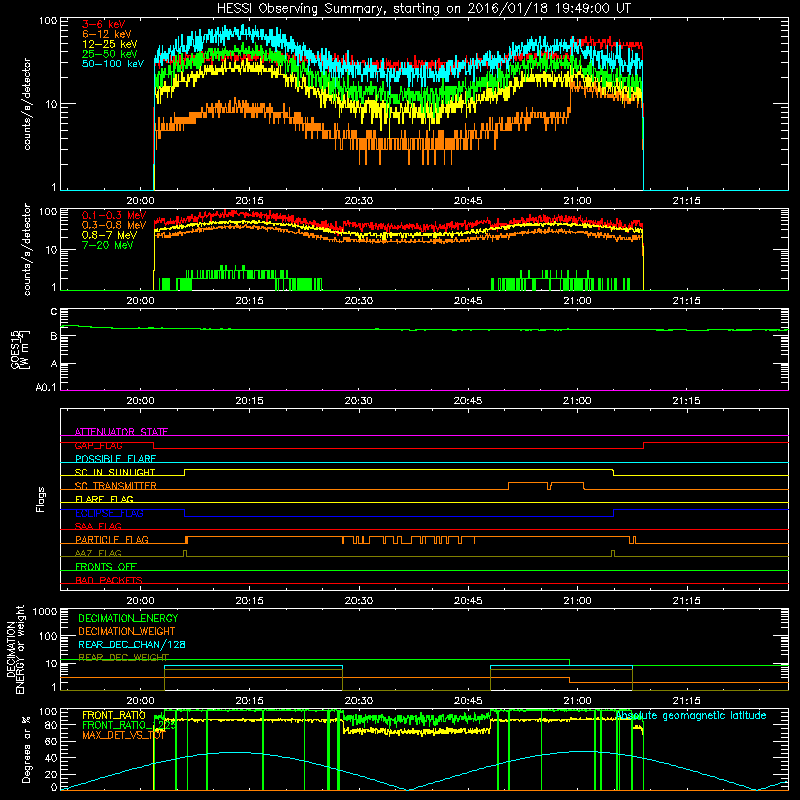This screenshot has height=800, width=800.
Task: Click the blue ECLIPSE_FLAG label
Action: pos(109,513)
